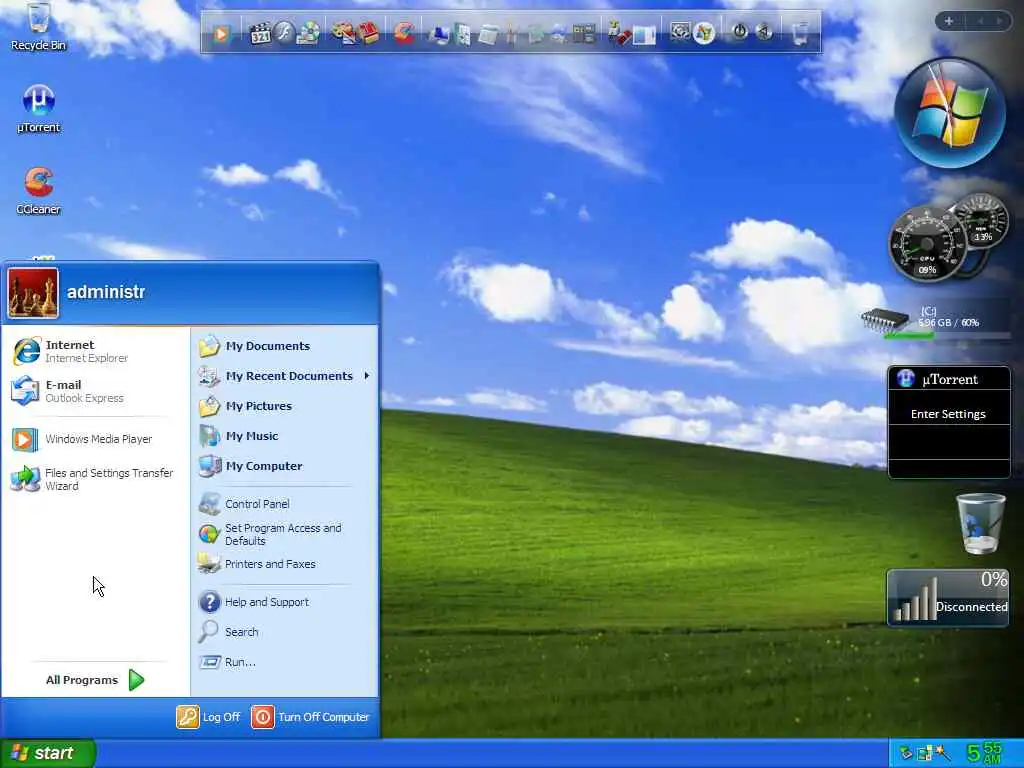This screenshot has width=1024, height=768.
Task: Launch Media Player Classic from dock
Action: click(261, 33)
